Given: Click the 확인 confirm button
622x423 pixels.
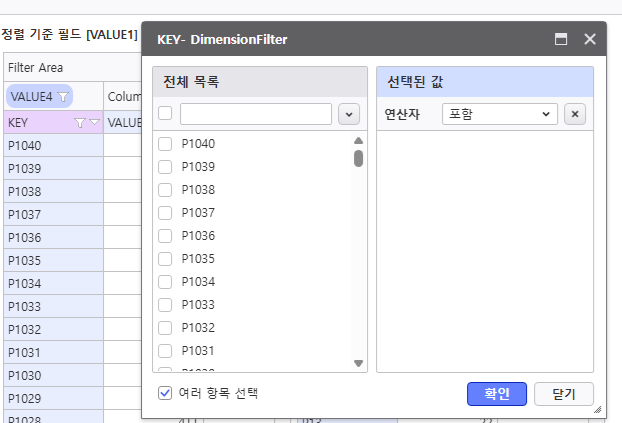Looking at the screenshot, I should [x=497, y=394].
